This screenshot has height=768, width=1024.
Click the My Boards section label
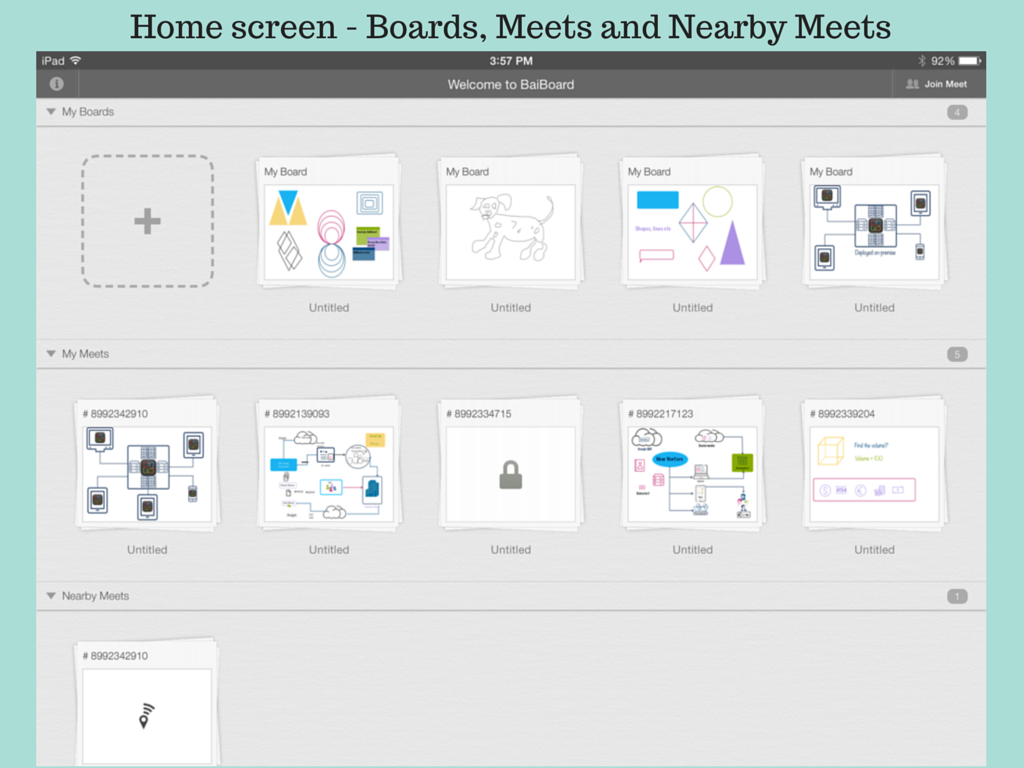[88, 112]
